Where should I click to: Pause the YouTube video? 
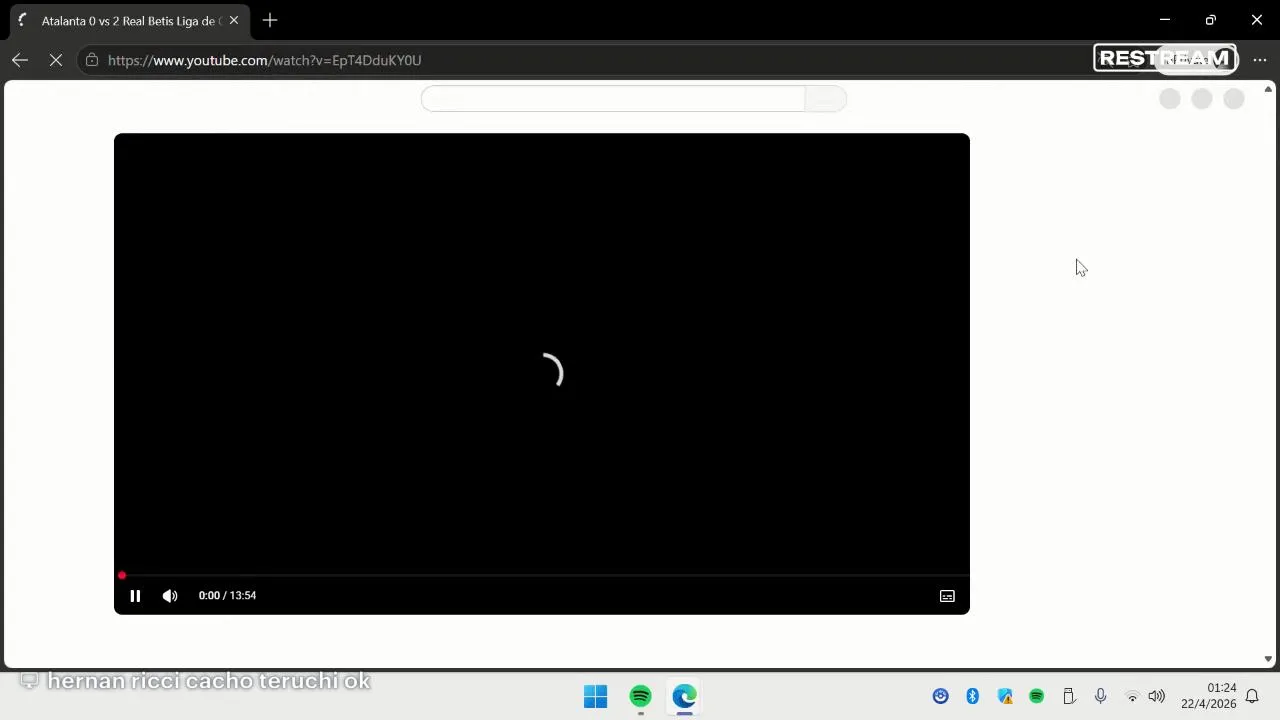(x=135, y=596)
